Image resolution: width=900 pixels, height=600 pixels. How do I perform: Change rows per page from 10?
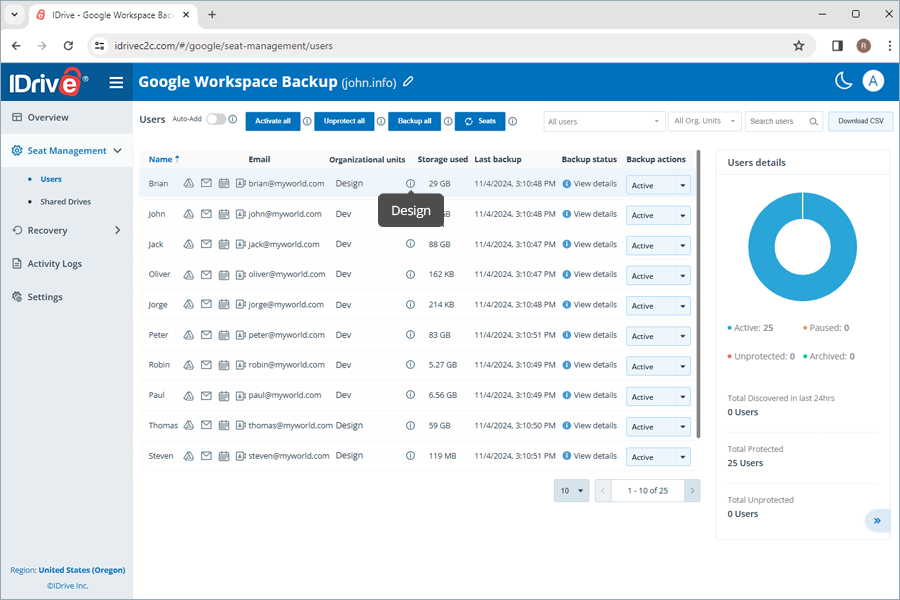click(571, 491)
